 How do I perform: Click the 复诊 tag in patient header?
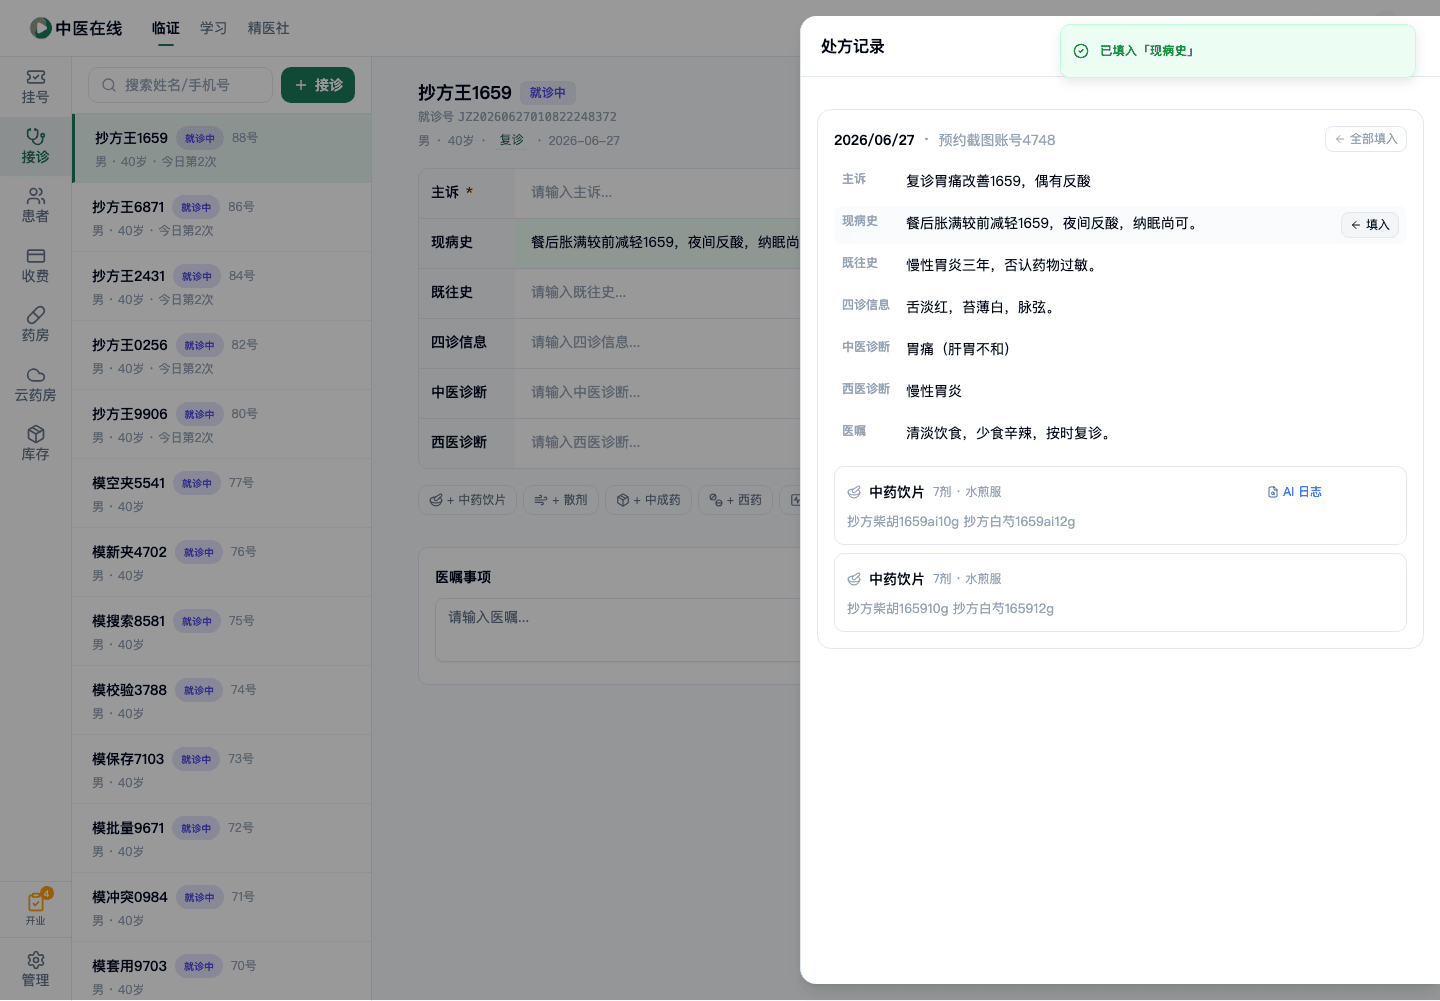tap(512, 140)
